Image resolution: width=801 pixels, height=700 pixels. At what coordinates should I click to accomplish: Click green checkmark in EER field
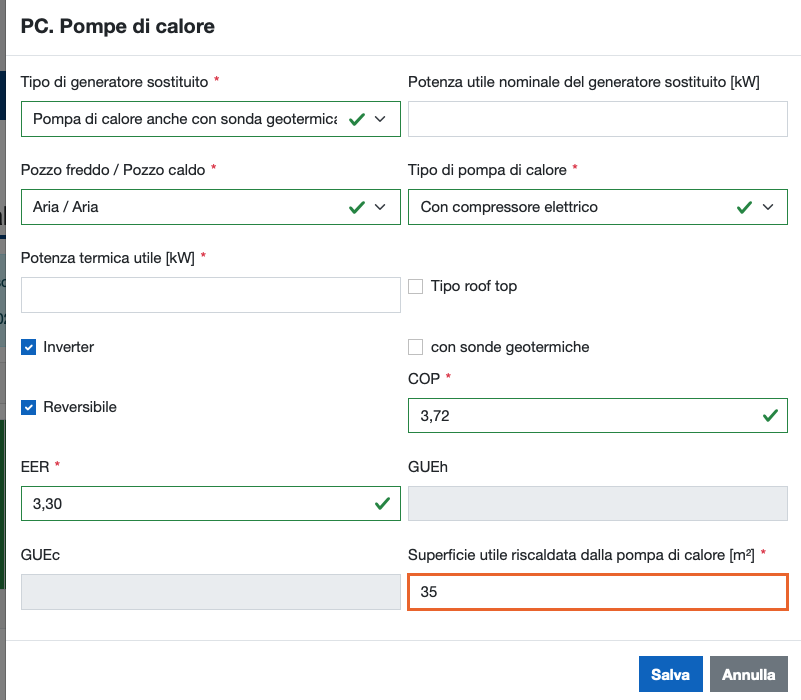[382, 504]
